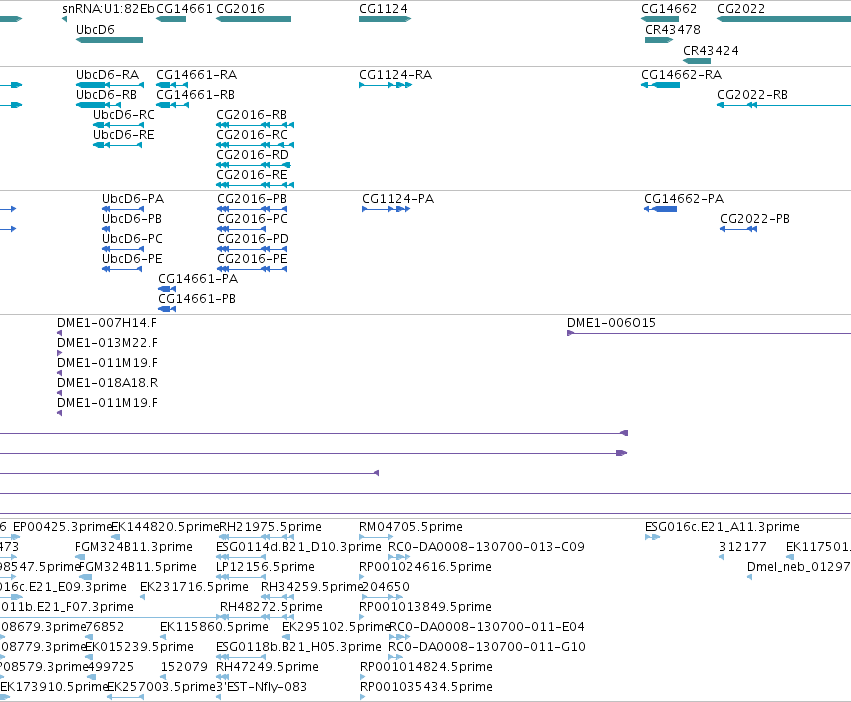Select the ESG016c.E21_A11.3prime EST label
Image resolution: width=851 pixels, height=702 pixels.
coord(722,527)
